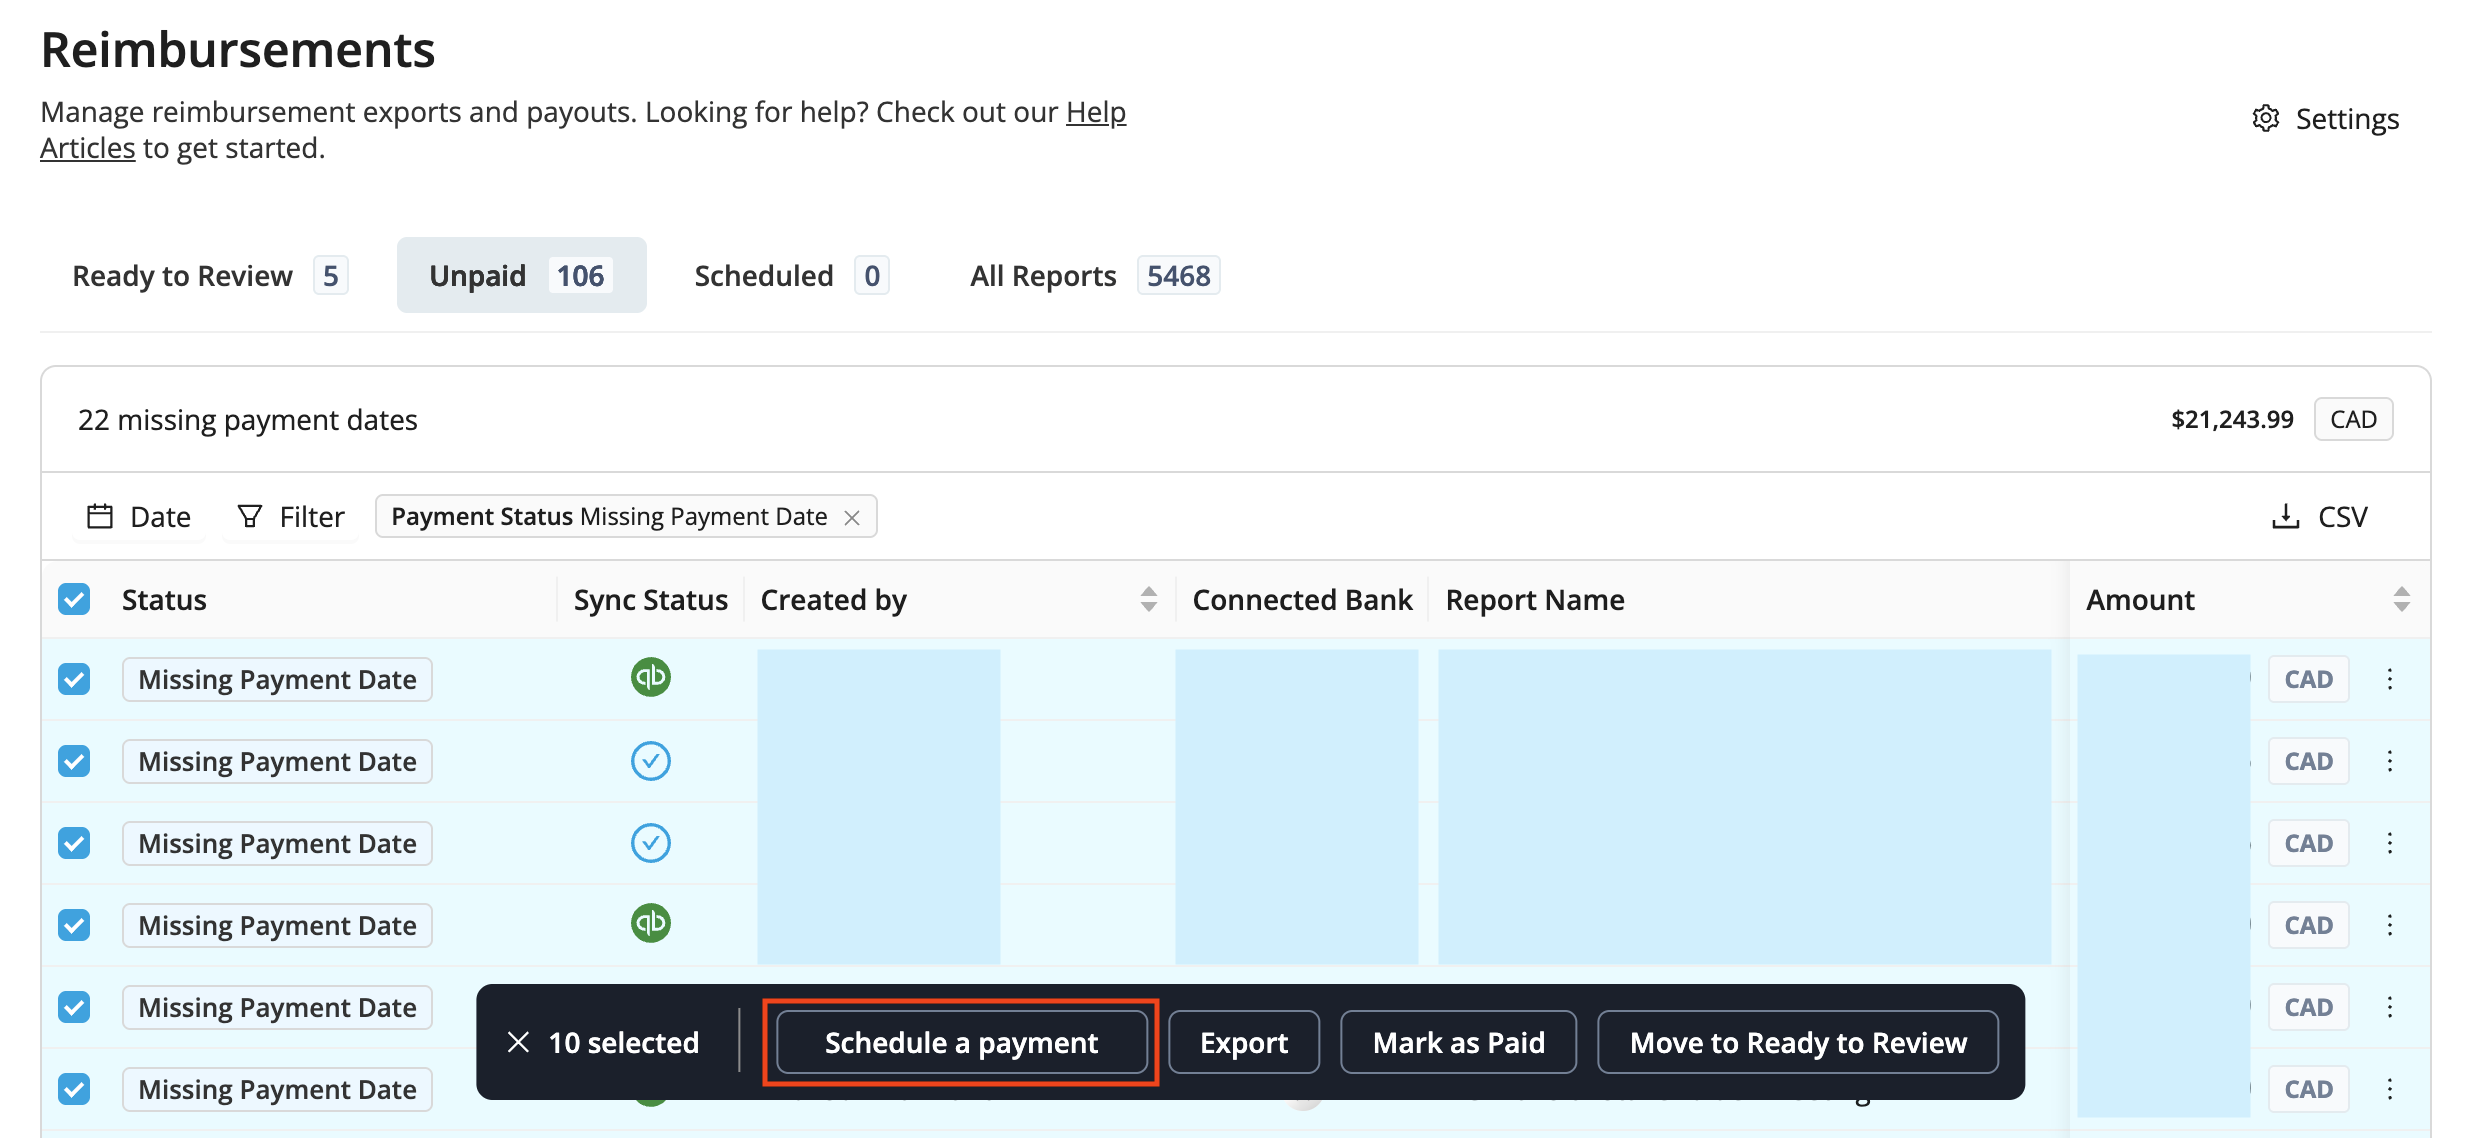The image size is (2472, 1138).
Task: Sort by the Created by column arrows
Action: point(1148,599)
